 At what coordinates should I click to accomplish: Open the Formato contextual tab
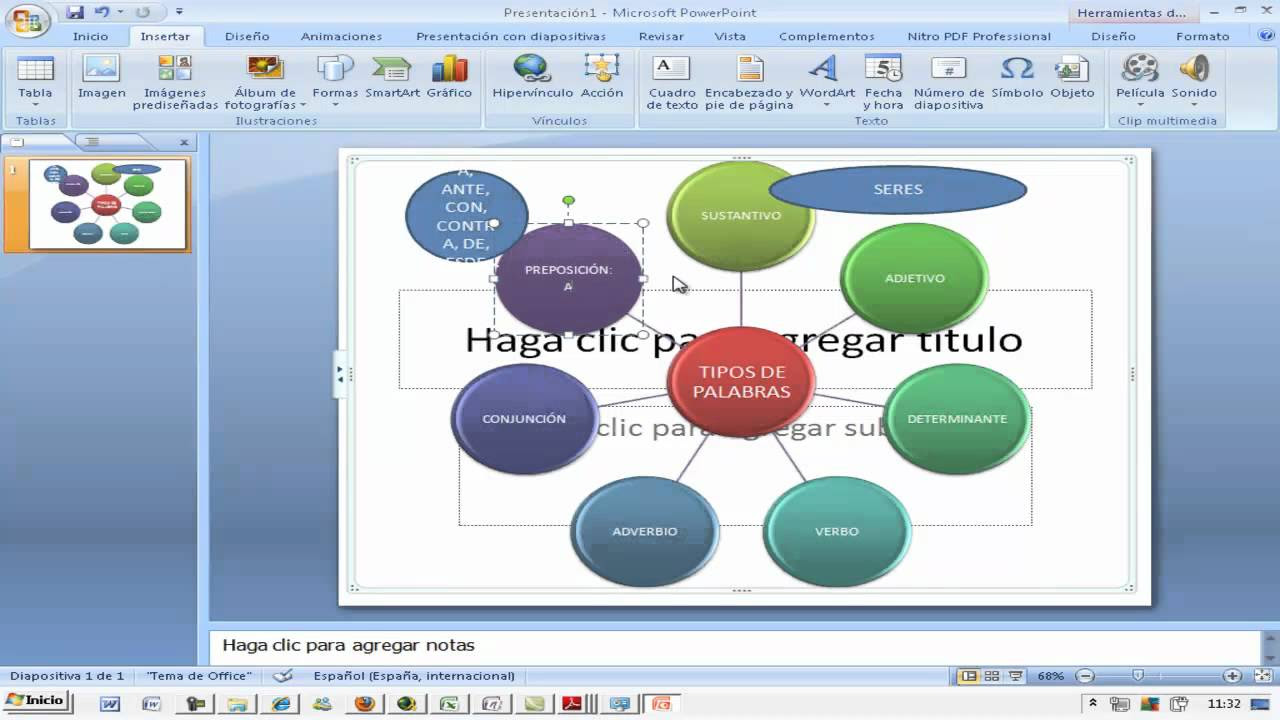tap(1203, 36)
